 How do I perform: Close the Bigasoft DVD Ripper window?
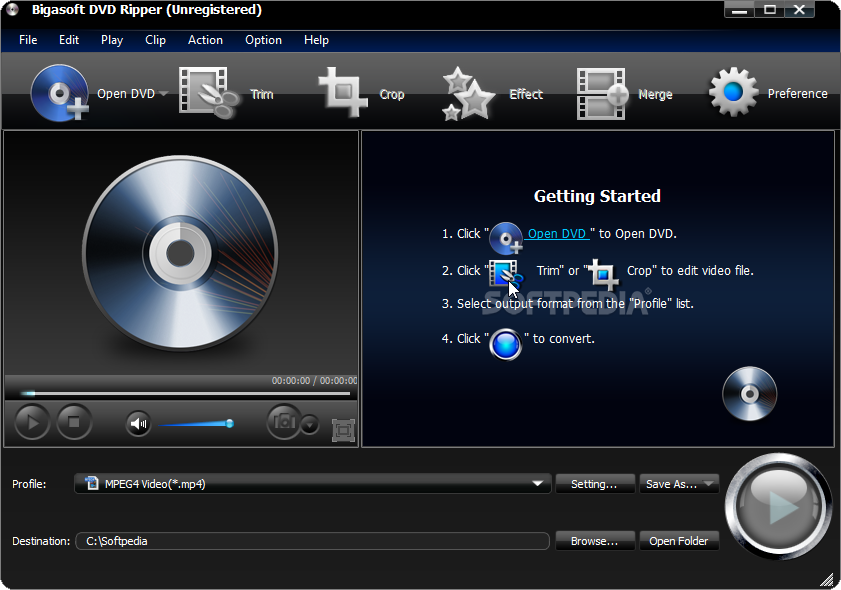tap(800, 10)
